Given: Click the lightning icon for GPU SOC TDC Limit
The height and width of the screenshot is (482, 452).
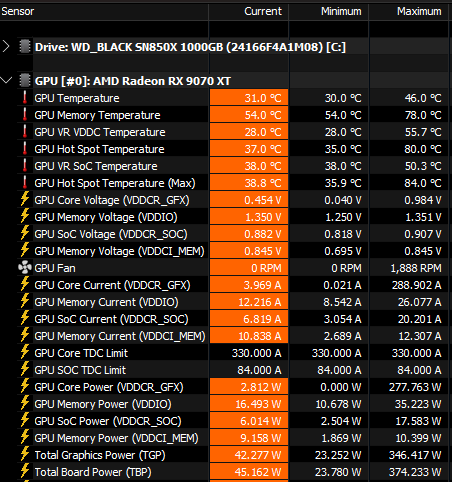Looking at the screenshot, I should point(25,369).
